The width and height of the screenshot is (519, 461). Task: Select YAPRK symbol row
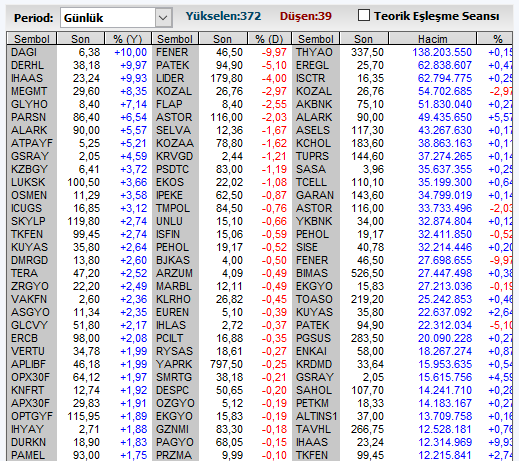[174, 364]
